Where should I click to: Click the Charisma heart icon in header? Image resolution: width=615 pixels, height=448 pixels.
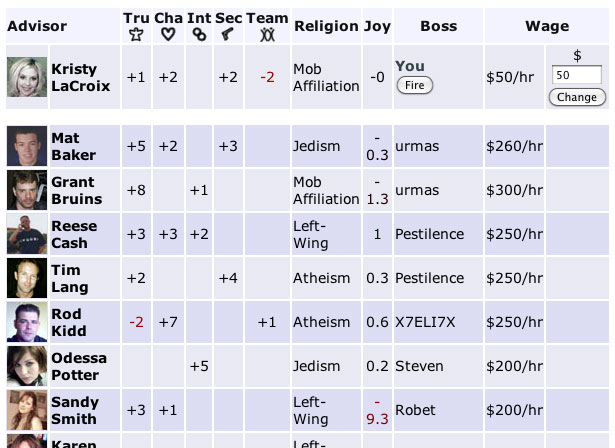(167, 35)
